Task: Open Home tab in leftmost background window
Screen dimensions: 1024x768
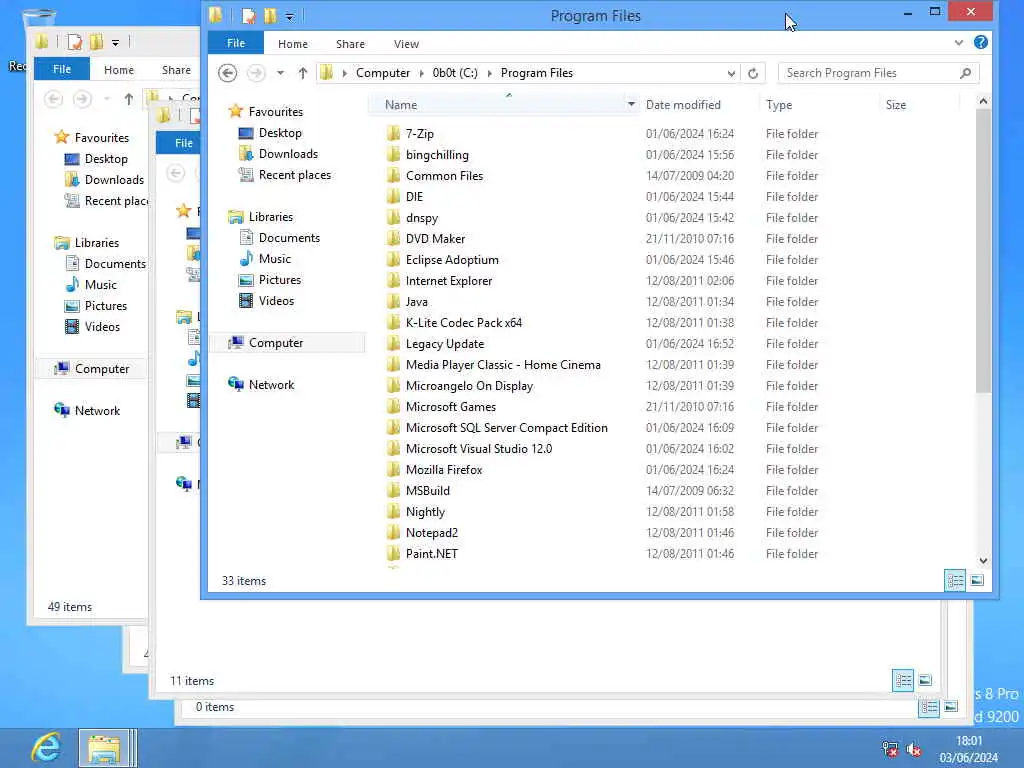Action: (118, 70)
